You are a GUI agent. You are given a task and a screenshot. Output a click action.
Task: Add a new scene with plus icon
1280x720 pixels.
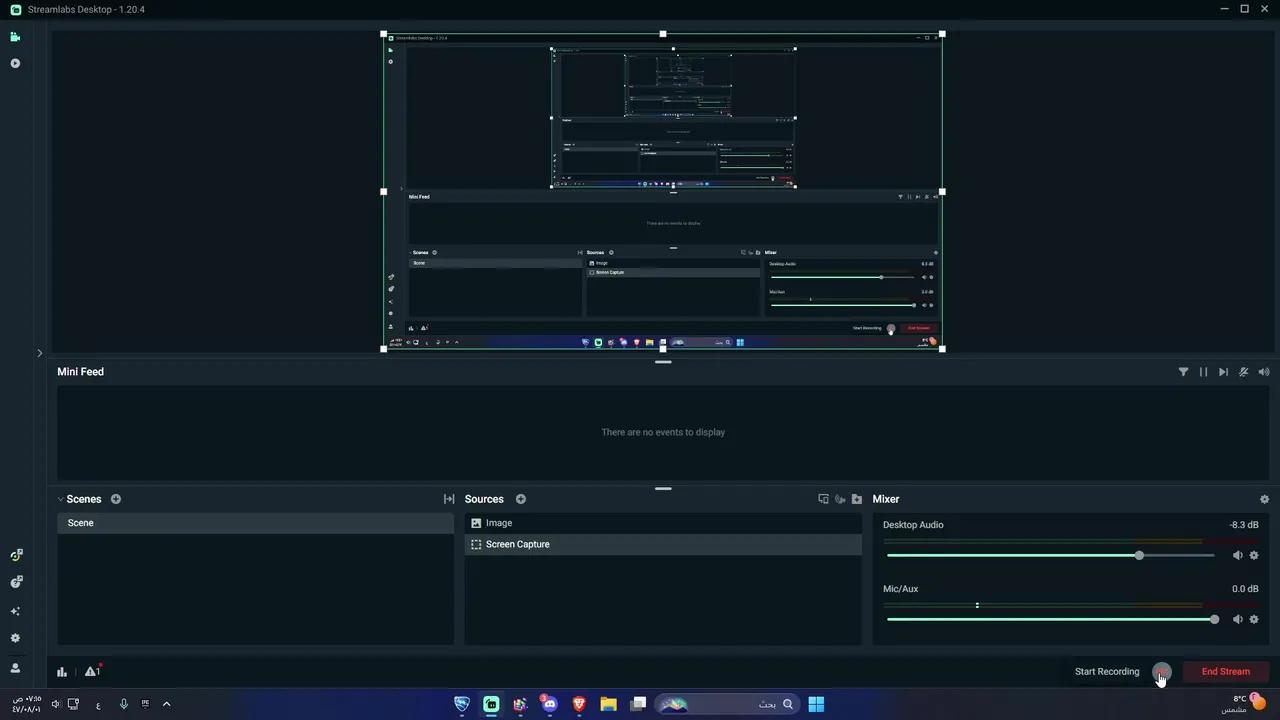(x=116, y=499)
